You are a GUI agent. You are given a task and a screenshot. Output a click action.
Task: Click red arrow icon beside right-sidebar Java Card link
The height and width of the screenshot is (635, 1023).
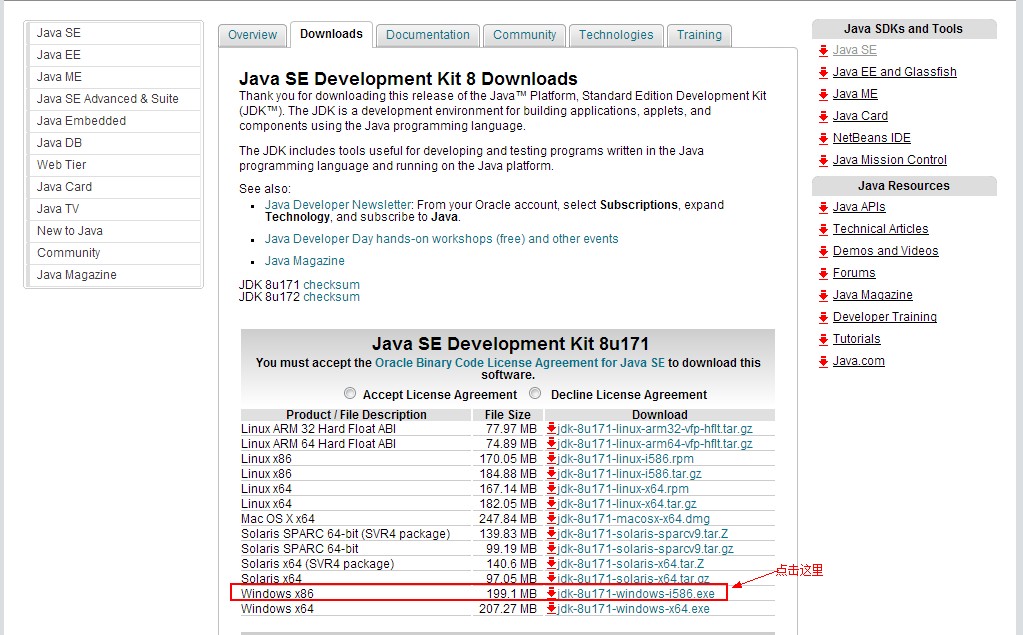click(823, 117)
